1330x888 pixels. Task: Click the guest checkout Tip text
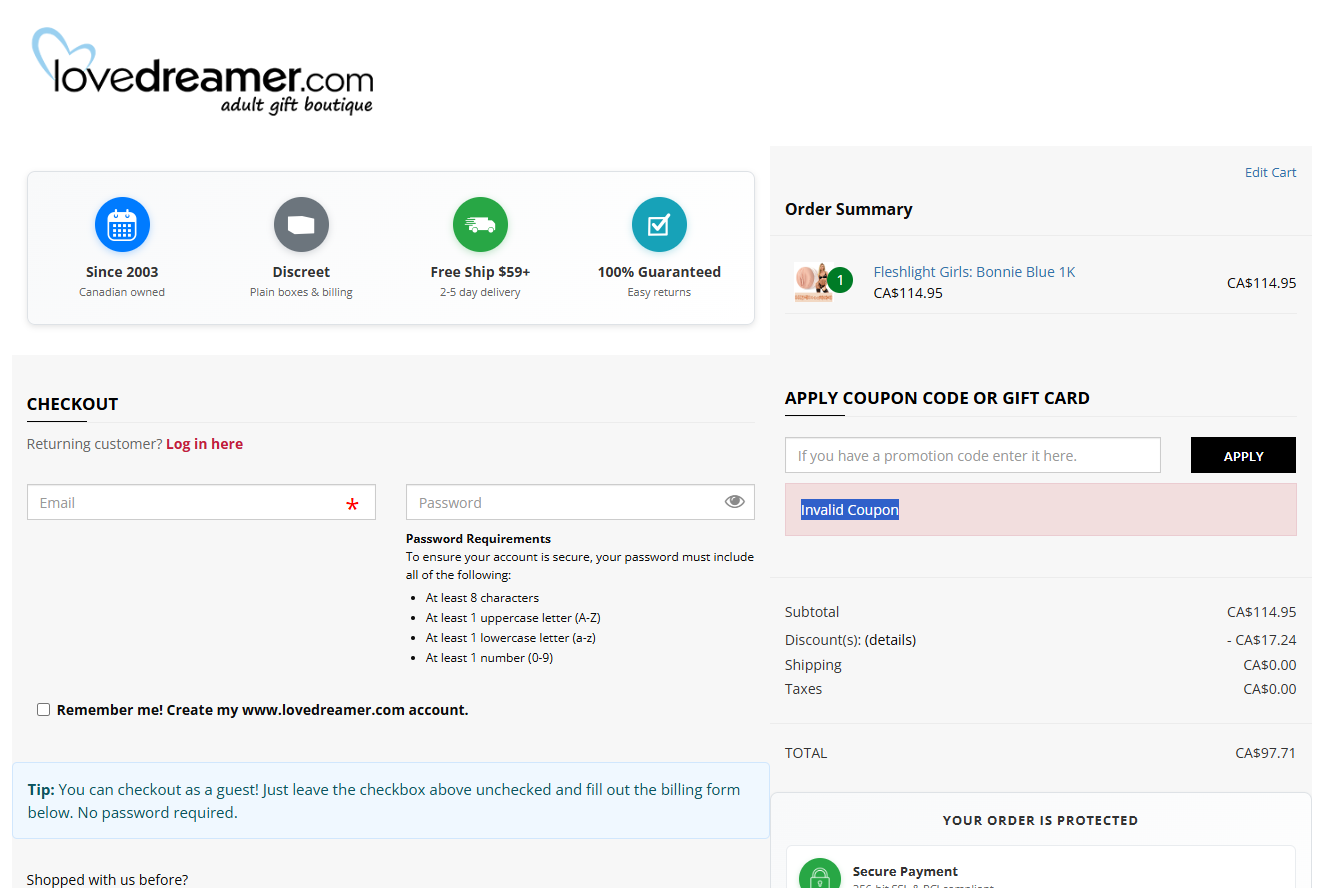(385, 801)
